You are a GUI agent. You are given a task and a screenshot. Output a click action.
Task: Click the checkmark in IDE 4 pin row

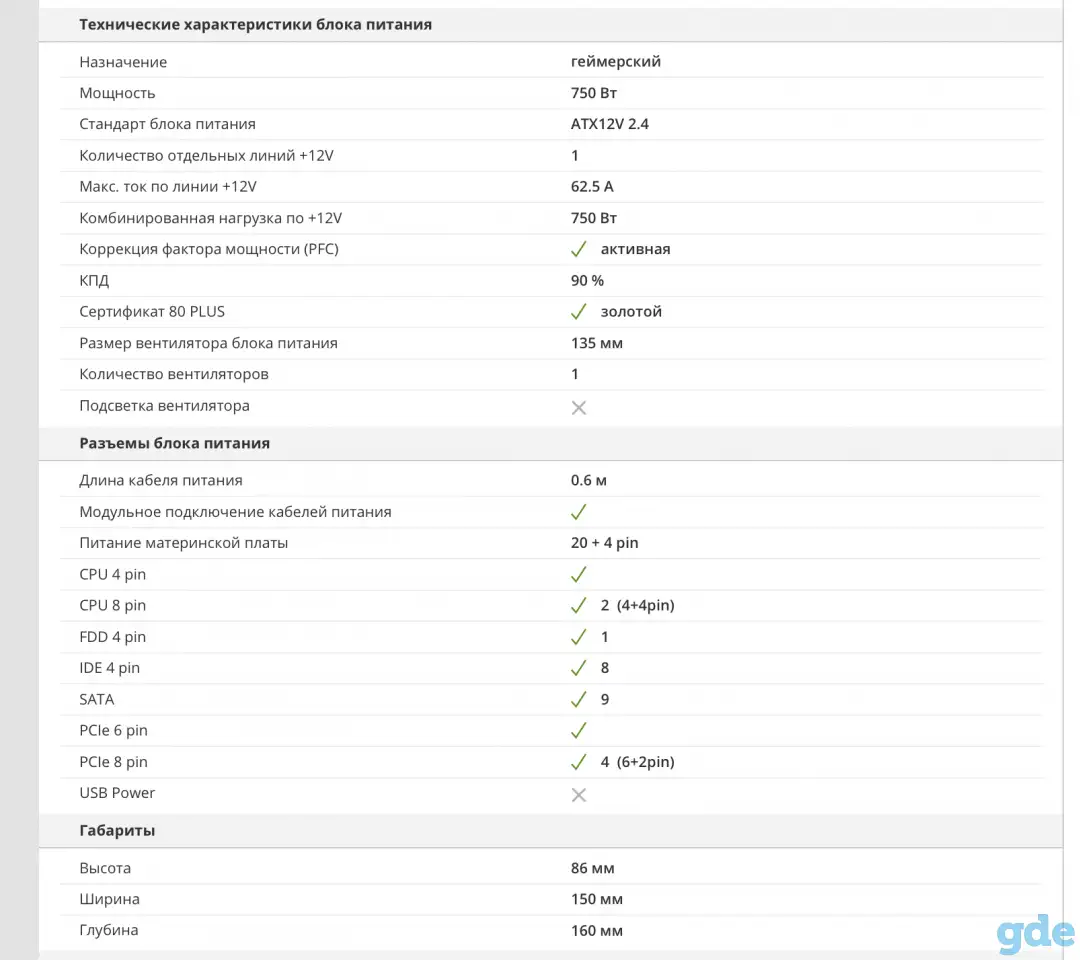(579, 668)
